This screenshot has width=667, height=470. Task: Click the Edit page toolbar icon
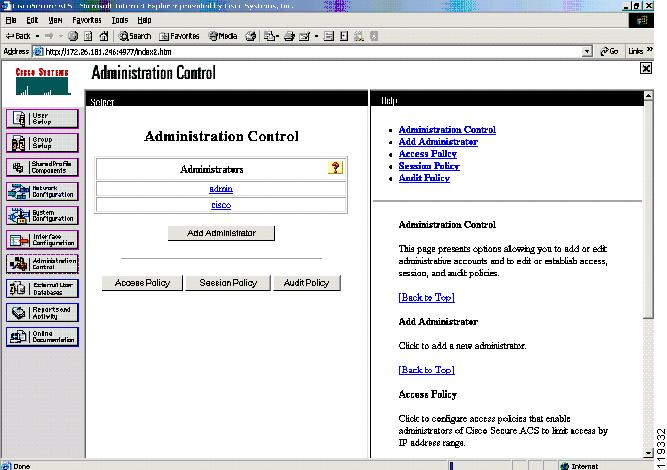click(304, 36)
